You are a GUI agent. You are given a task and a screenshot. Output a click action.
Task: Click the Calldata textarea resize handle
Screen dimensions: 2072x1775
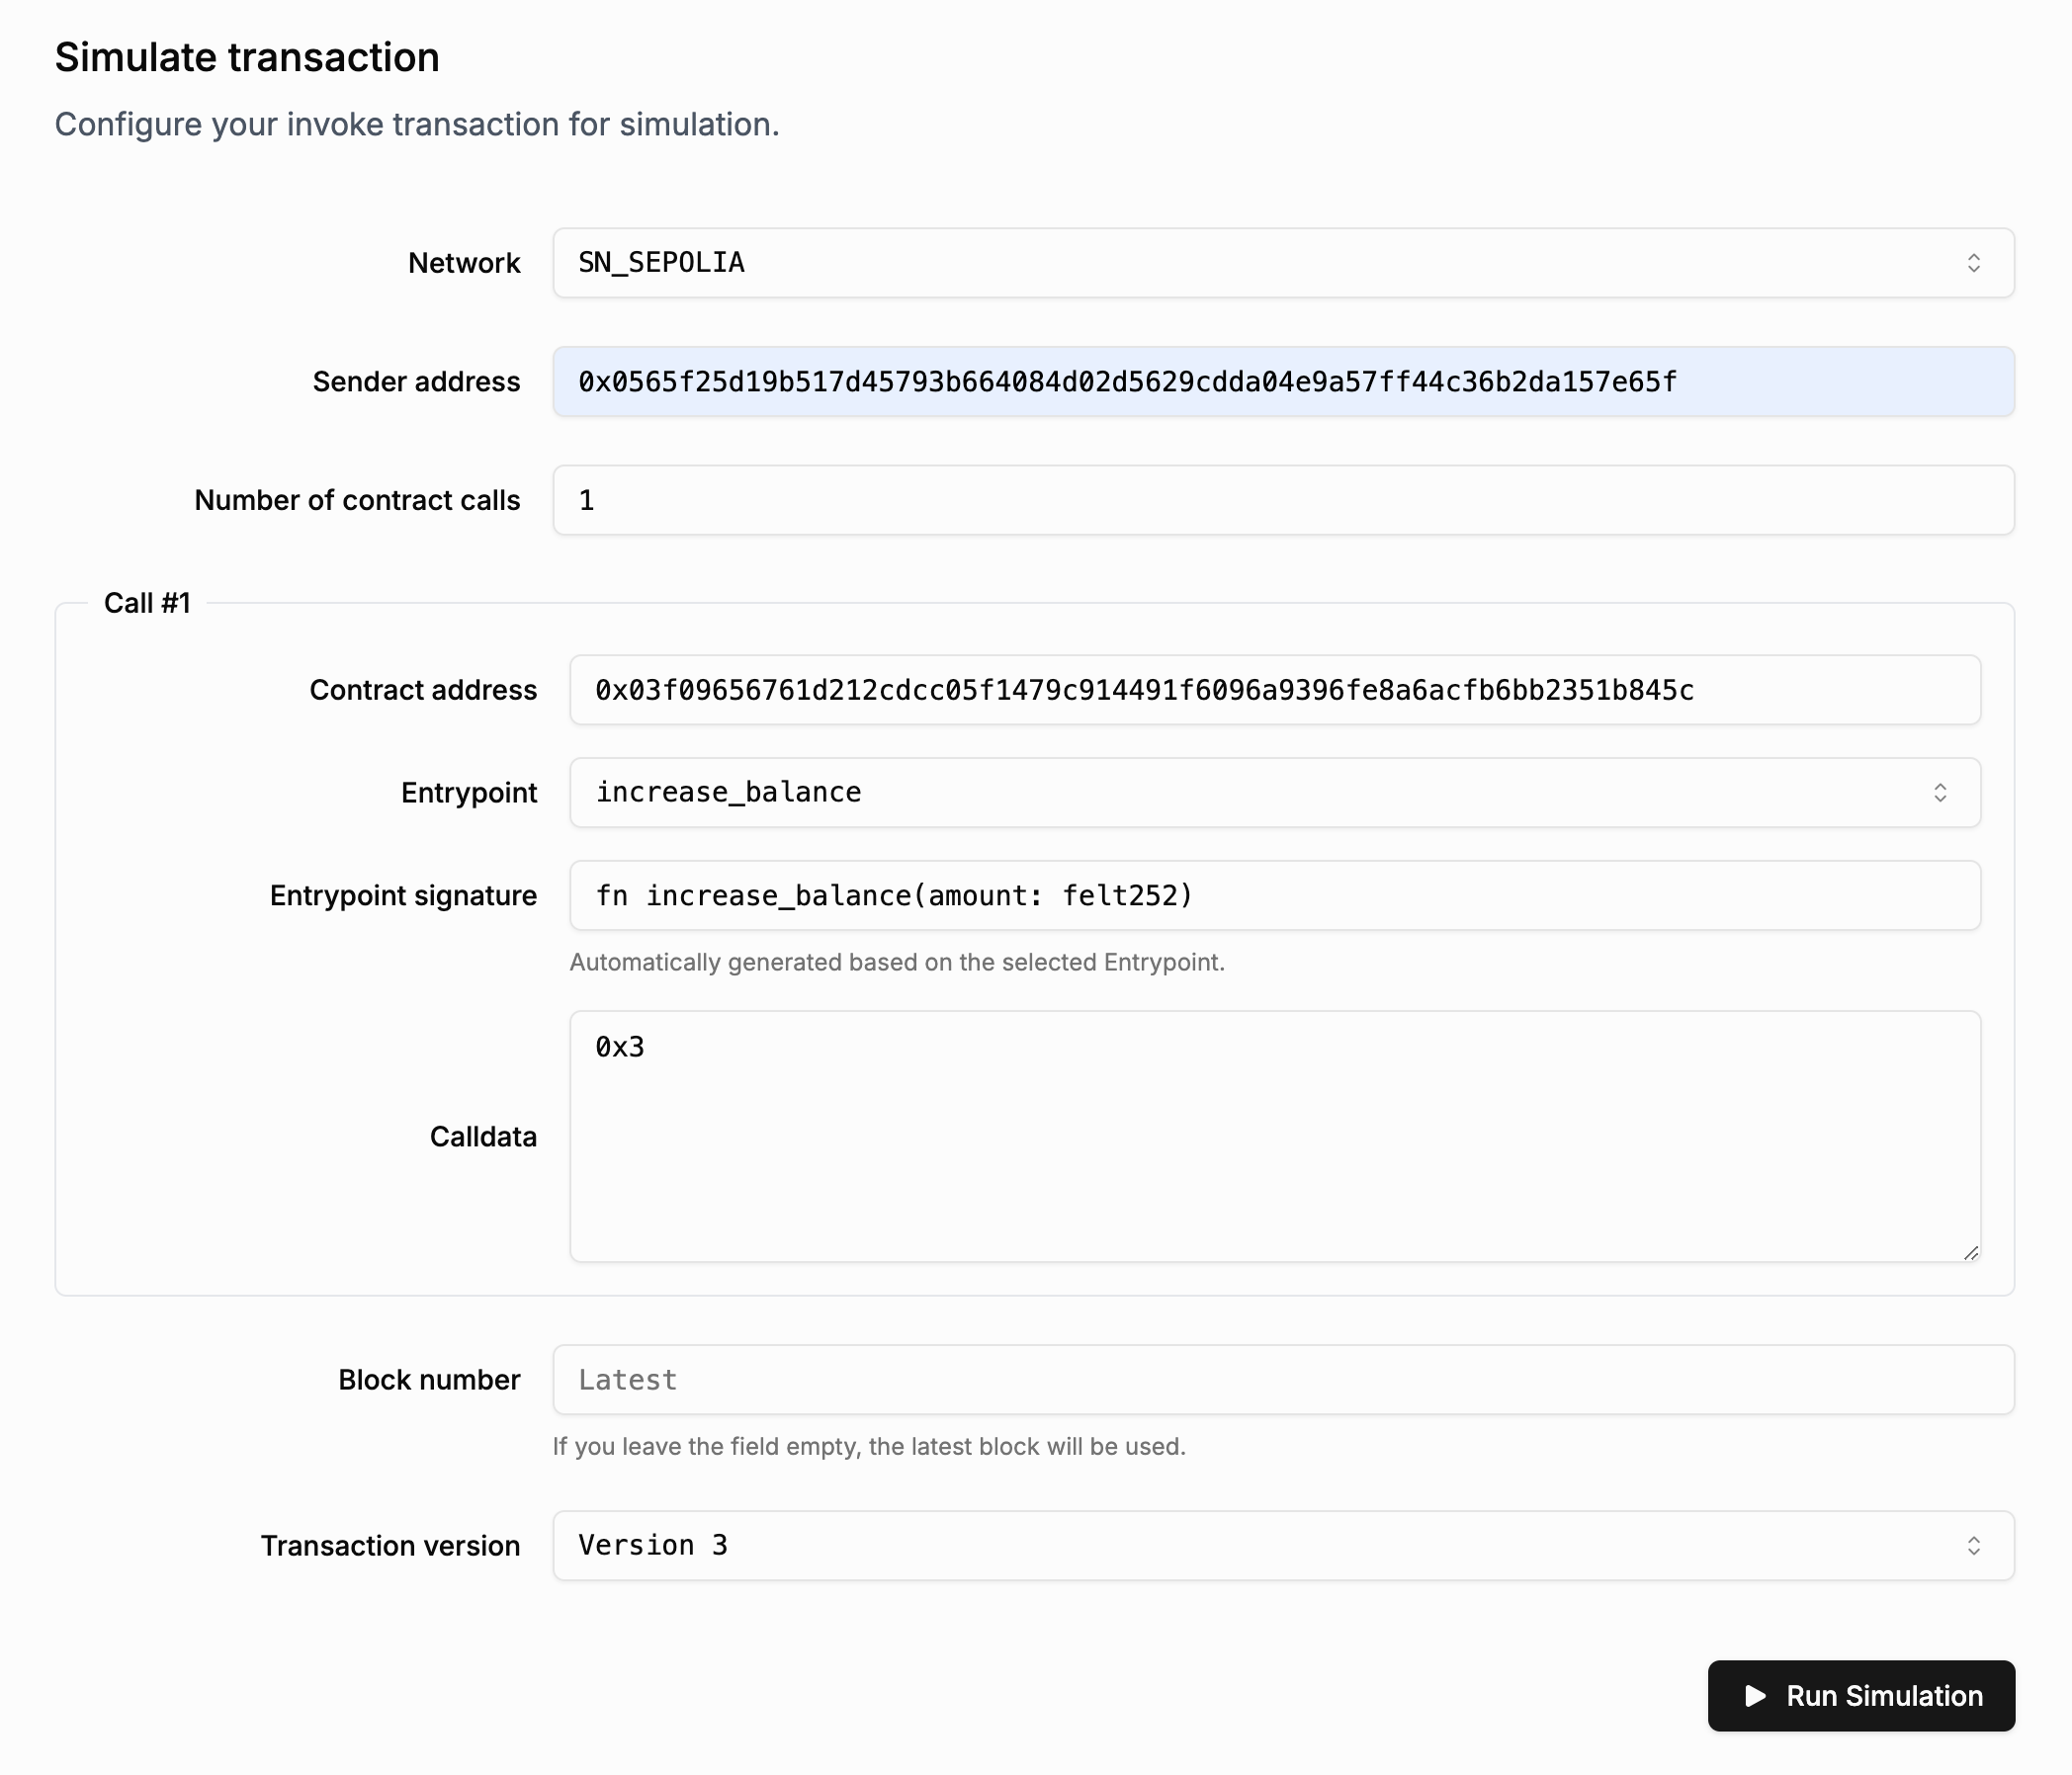tap(1970, 1252)
